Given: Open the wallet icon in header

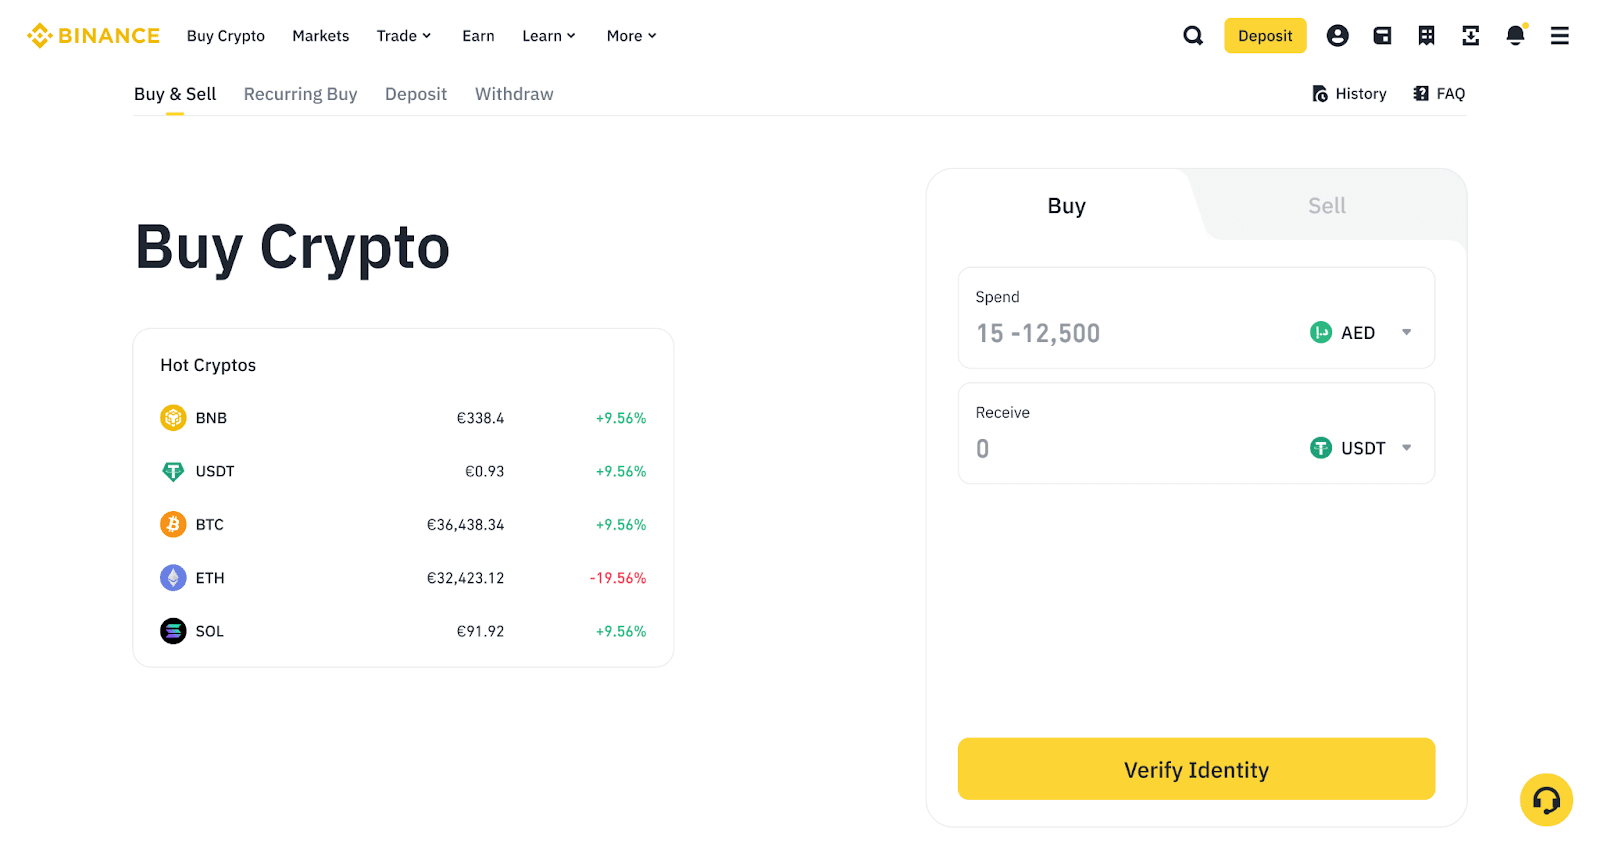Looking at the screenshot, I should pos(1382,36).
